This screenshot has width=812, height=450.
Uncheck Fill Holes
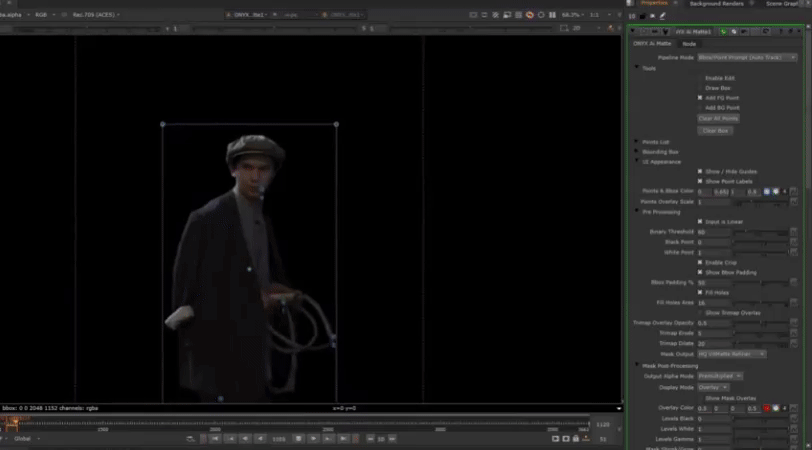coord(700,293)
